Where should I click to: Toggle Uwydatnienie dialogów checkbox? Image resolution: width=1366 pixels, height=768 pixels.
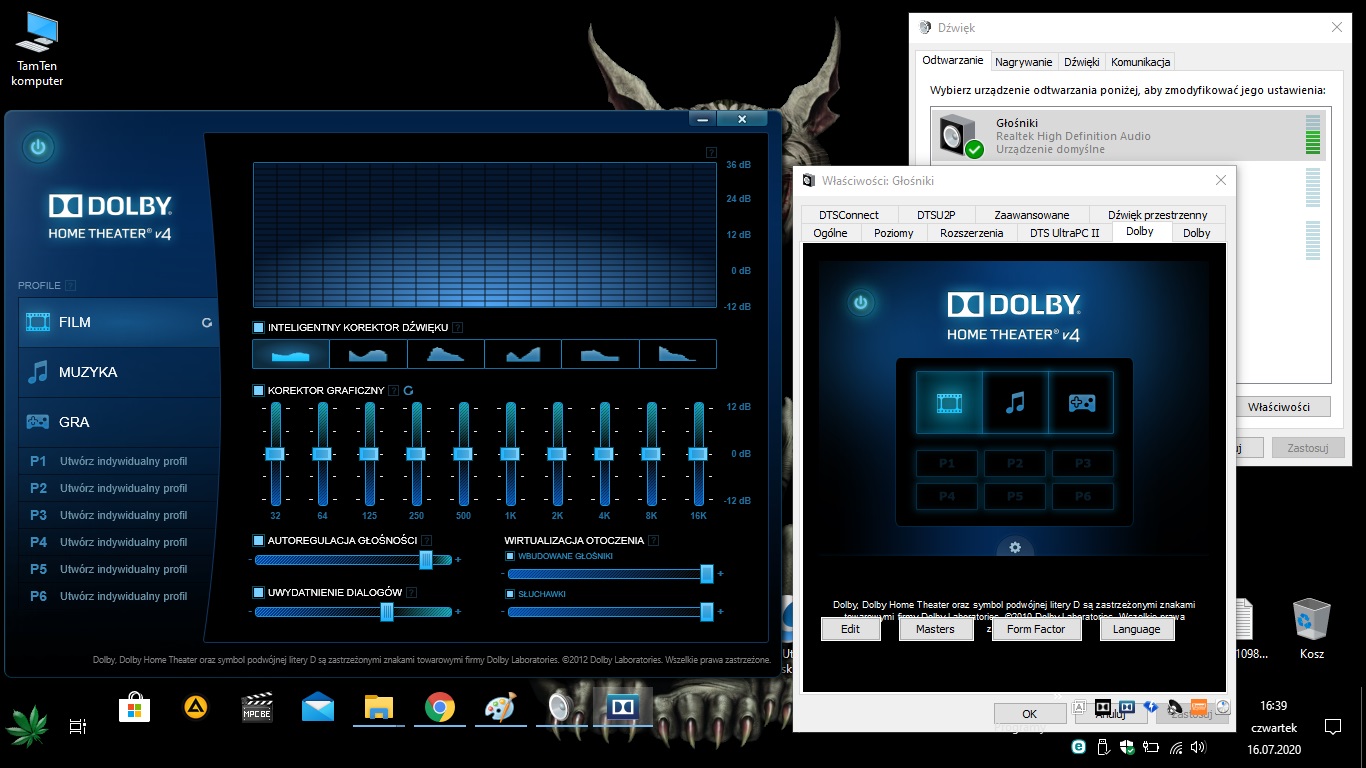(258, 592)
